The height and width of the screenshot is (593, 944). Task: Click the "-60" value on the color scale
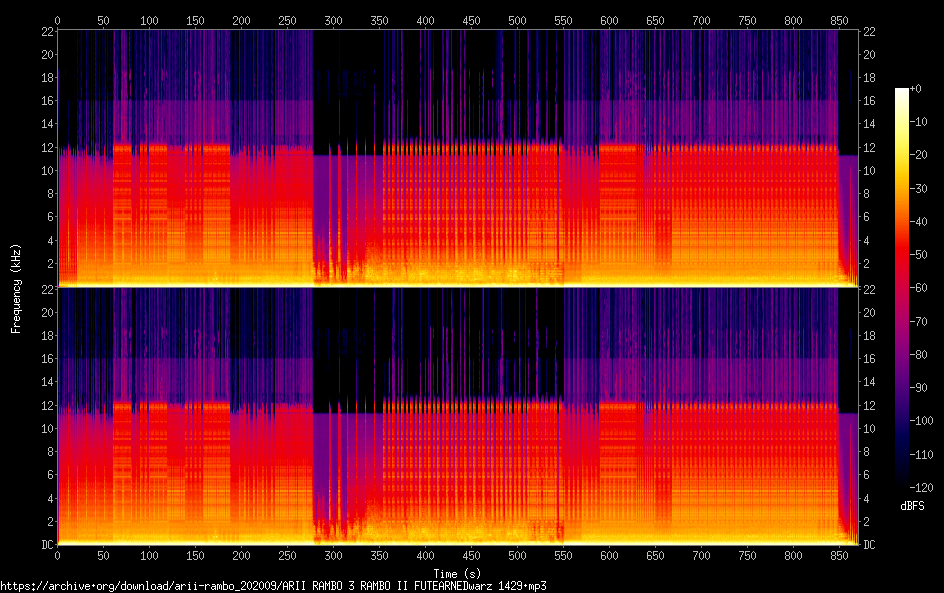pyautogui.click(x=919, y=288)
